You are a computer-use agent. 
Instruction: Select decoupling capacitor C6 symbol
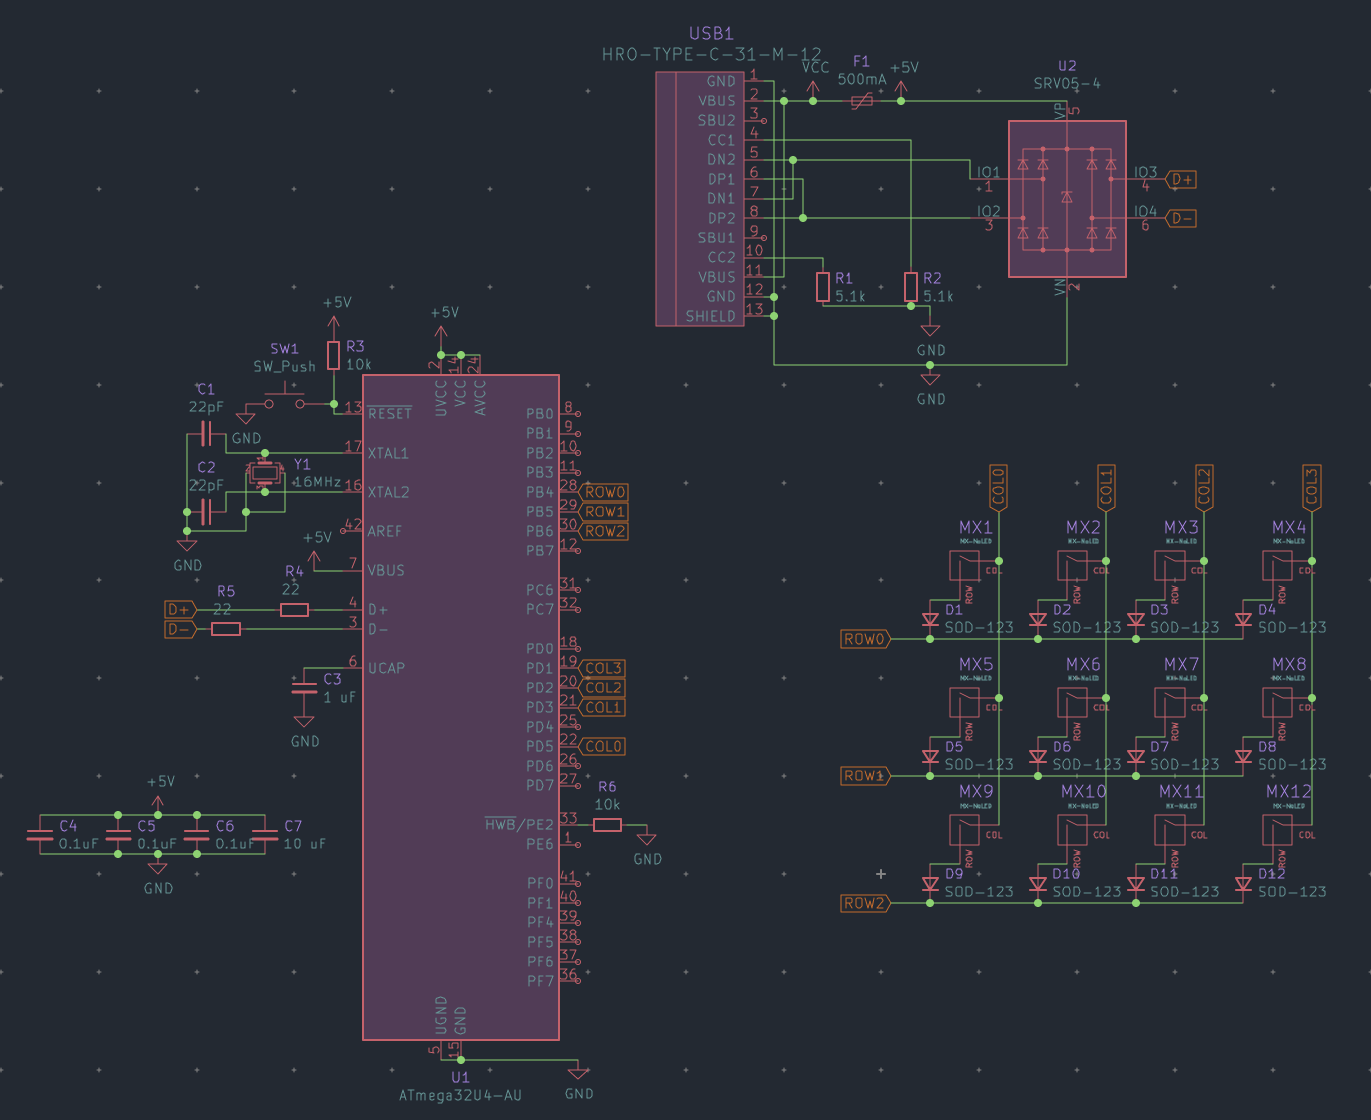(196, 835)
